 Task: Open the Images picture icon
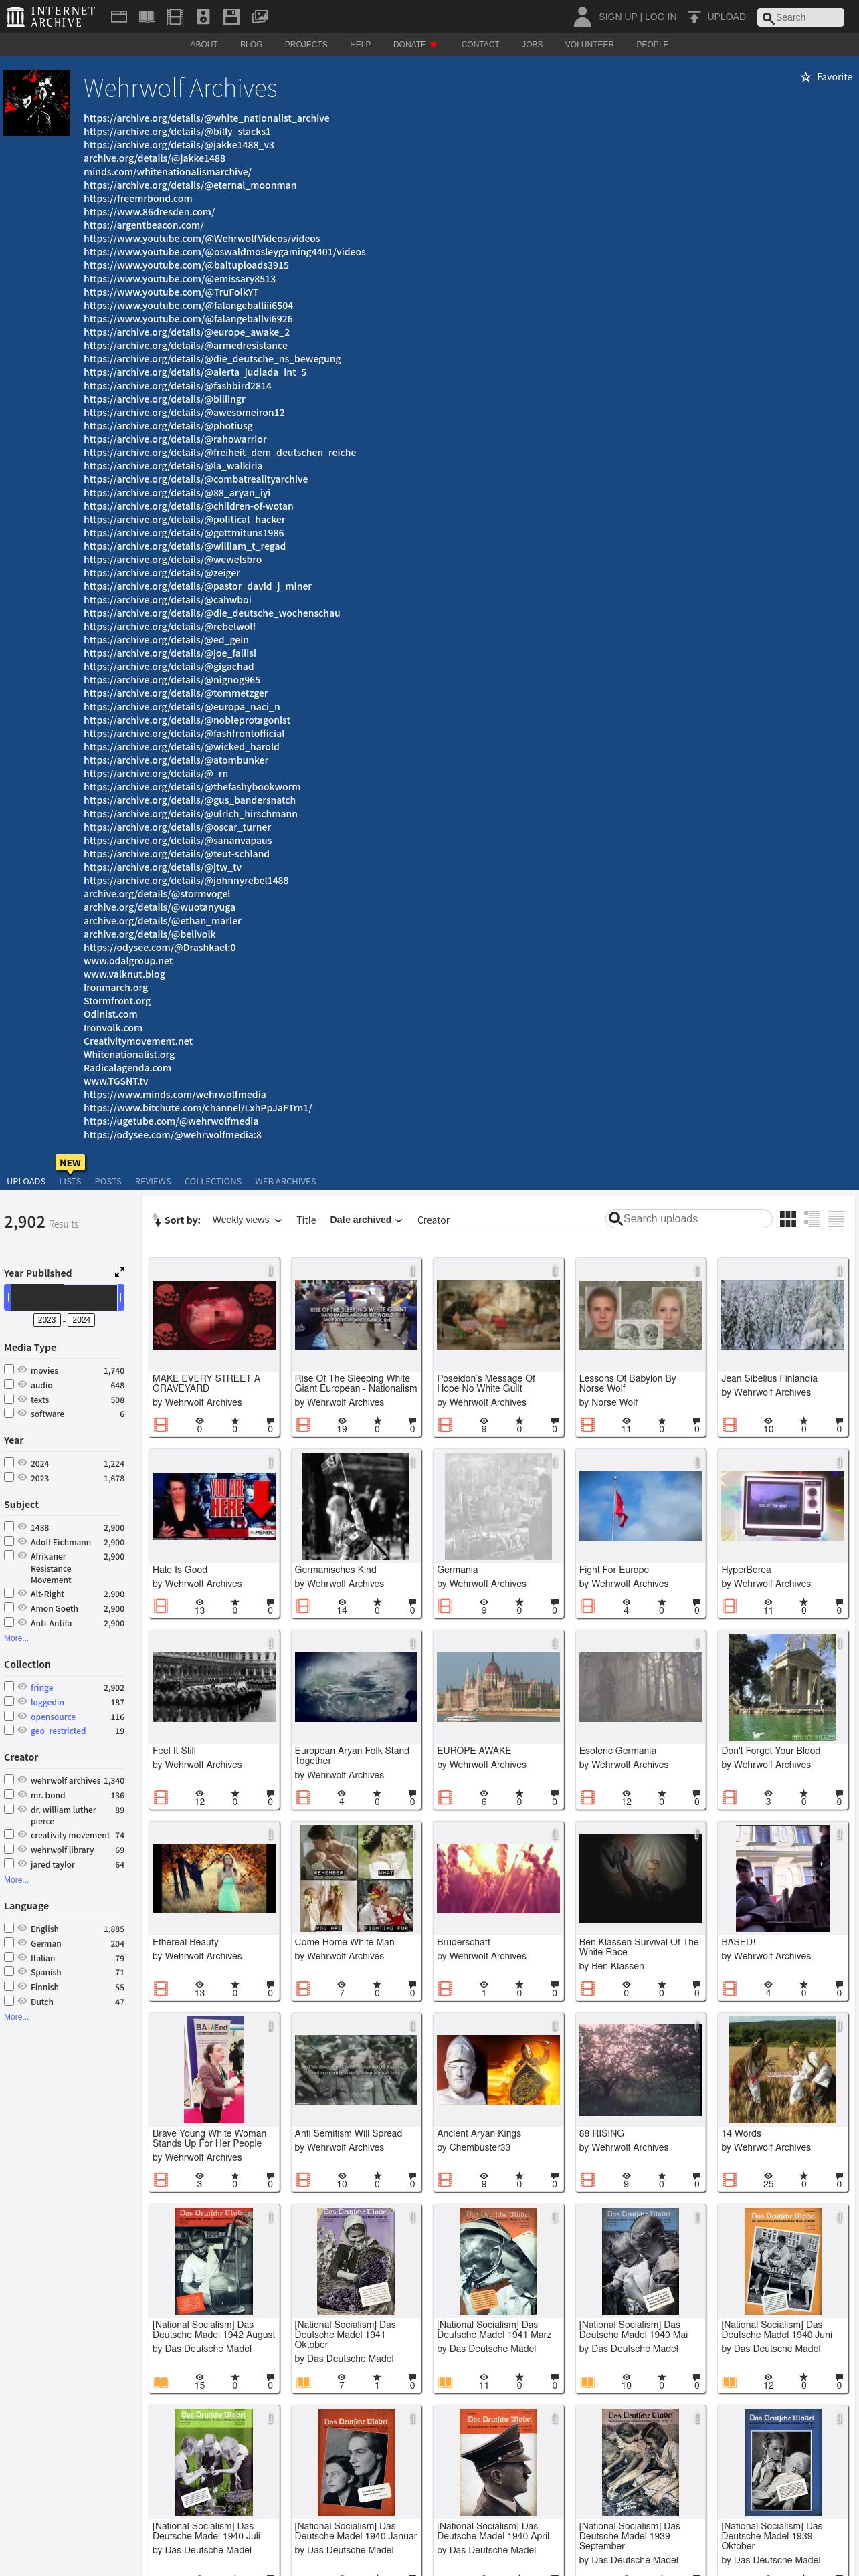[259, 17]
